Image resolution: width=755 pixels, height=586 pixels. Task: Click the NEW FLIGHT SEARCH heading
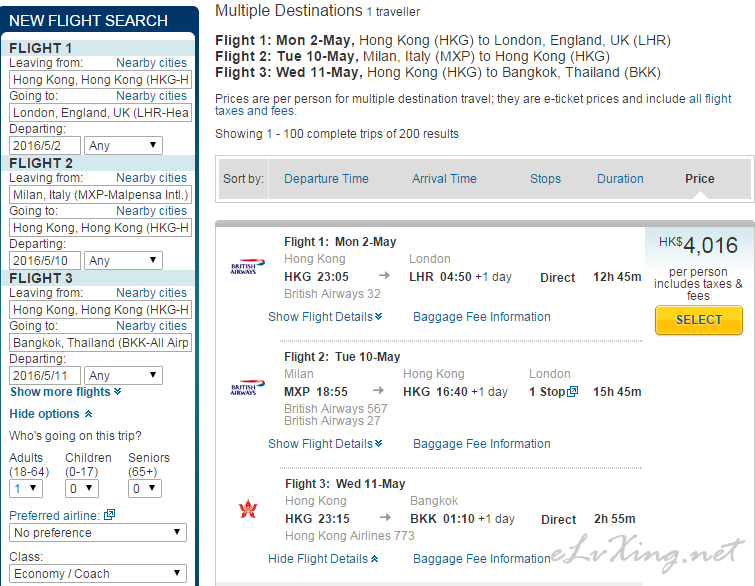point(89,21)
